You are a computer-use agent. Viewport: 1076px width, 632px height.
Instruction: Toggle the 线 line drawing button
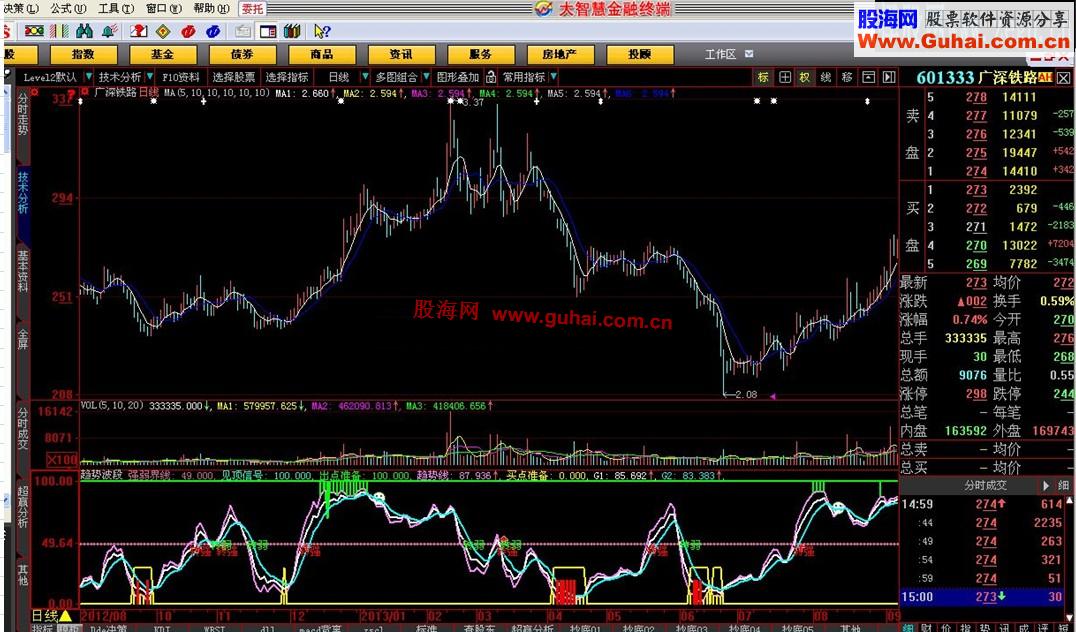point(826,78)
